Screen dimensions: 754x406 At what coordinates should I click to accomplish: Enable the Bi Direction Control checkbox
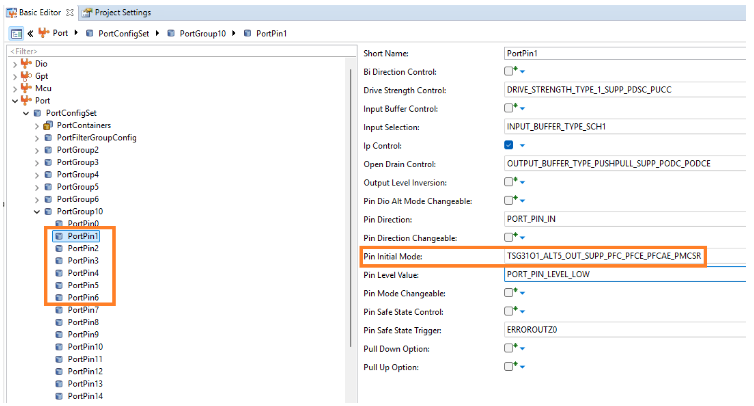click(509, 72)
